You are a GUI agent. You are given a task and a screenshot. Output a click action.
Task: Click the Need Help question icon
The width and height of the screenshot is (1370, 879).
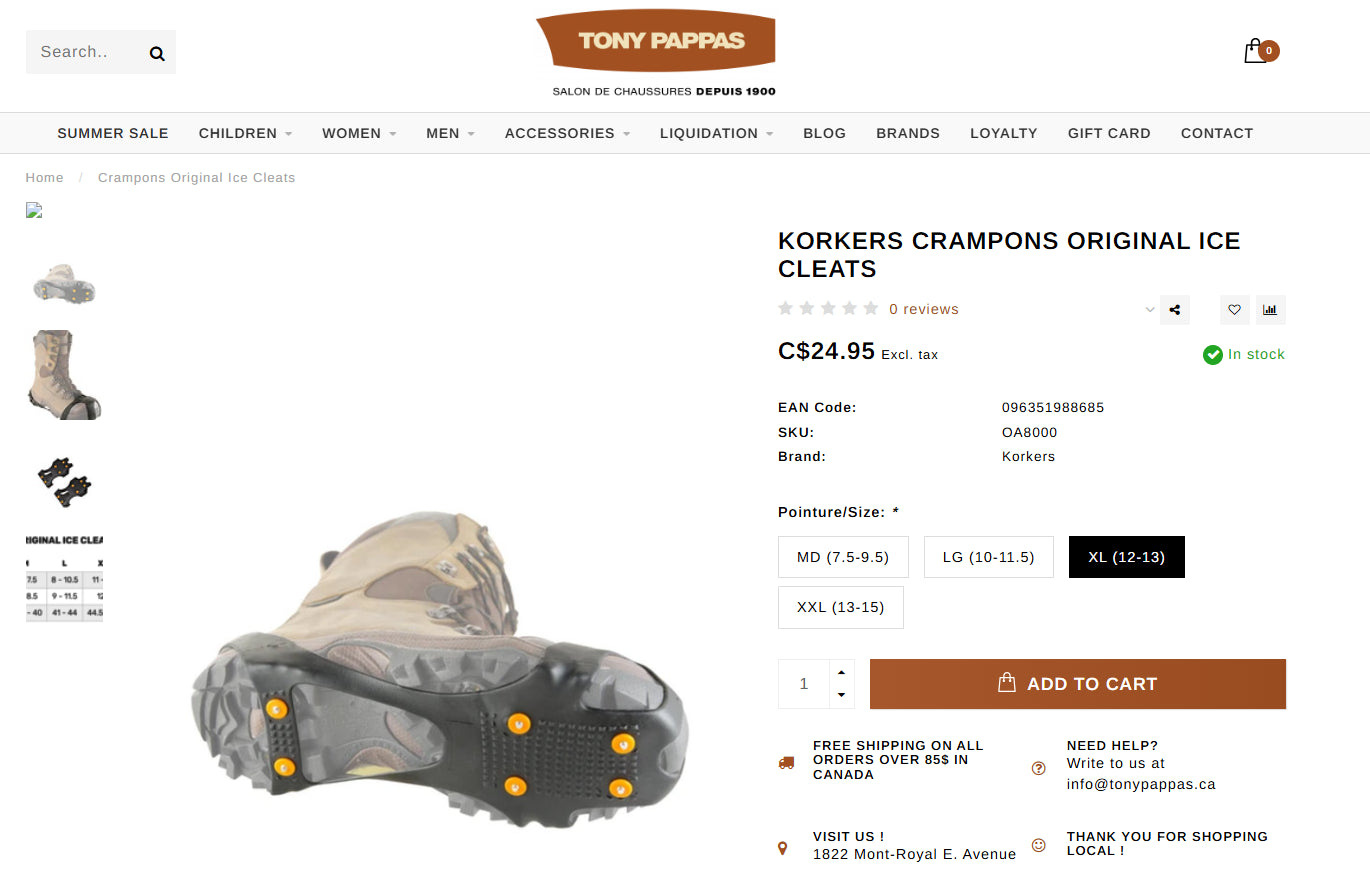pos(1038,768)
